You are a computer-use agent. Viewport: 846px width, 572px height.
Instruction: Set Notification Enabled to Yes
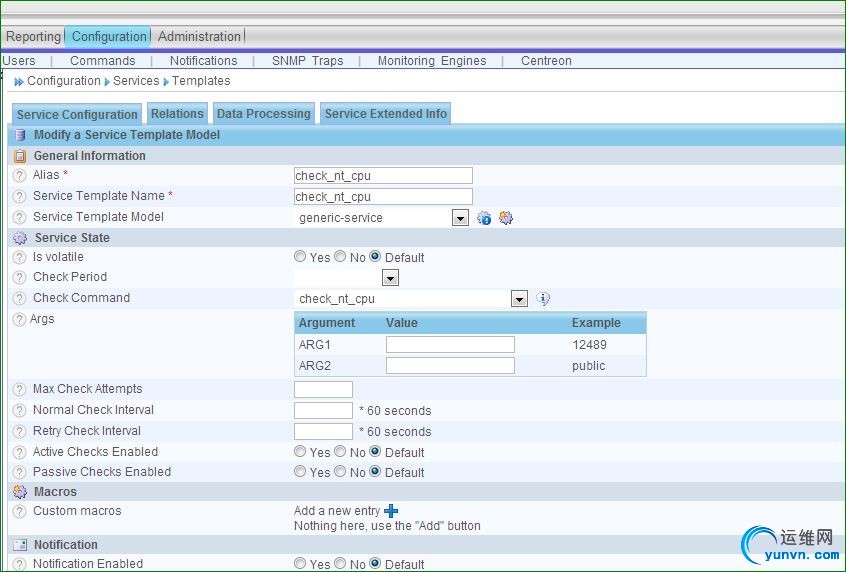300,563
